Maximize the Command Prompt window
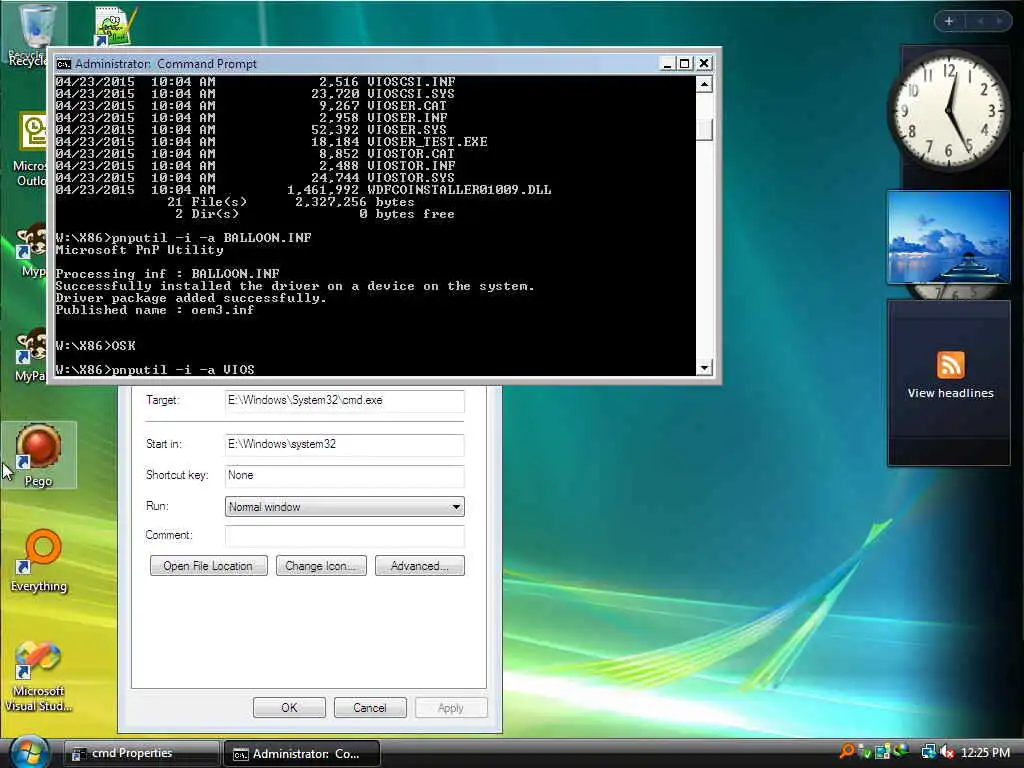This screenshot has height=768, width=1024. 684,63
